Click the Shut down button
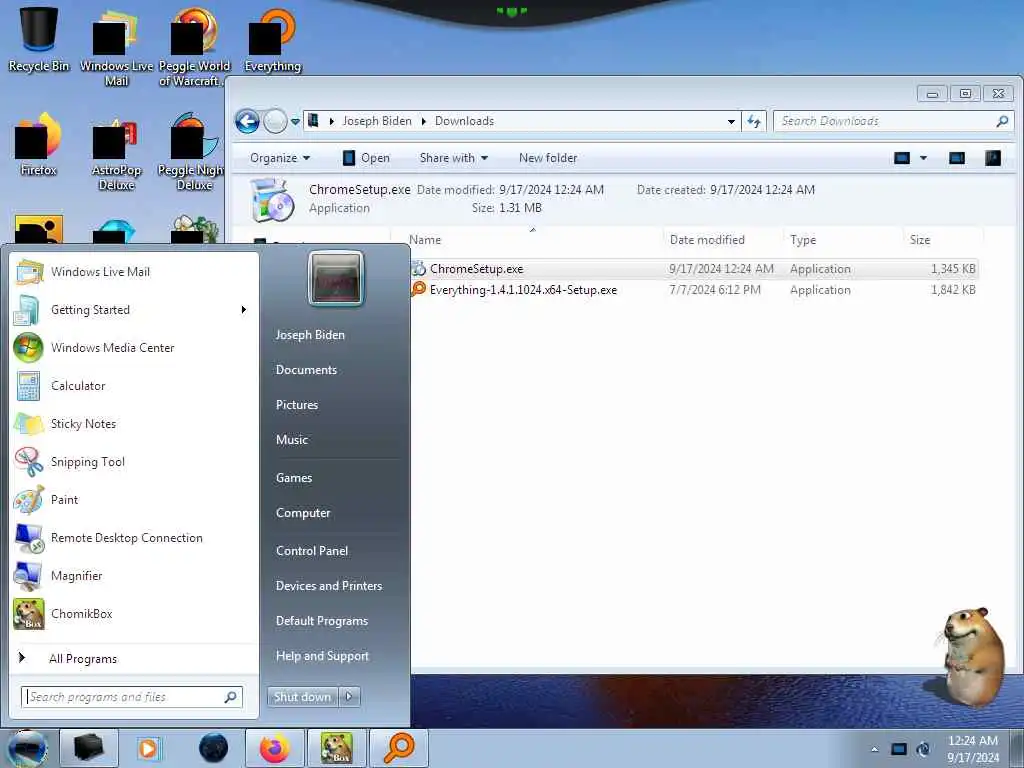1024x768 pixels. (x=303, y=697)
